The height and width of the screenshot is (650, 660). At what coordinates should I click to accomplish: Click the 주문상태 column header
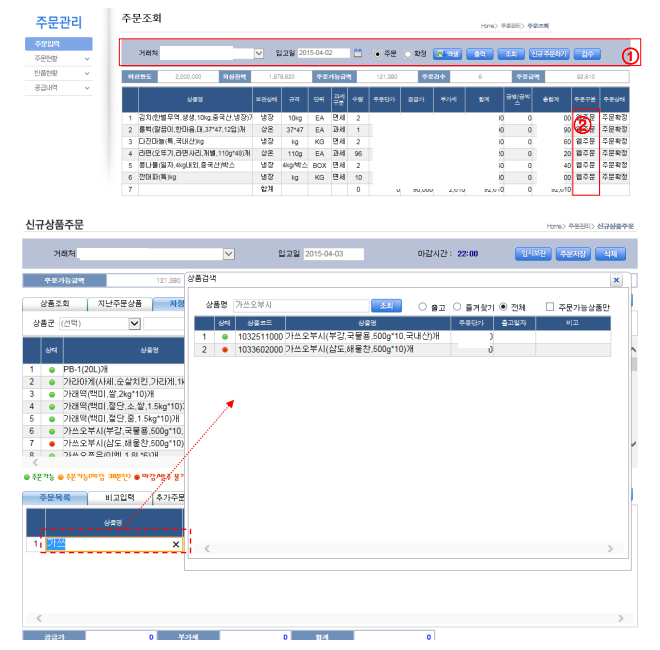(x=614, y=99)
